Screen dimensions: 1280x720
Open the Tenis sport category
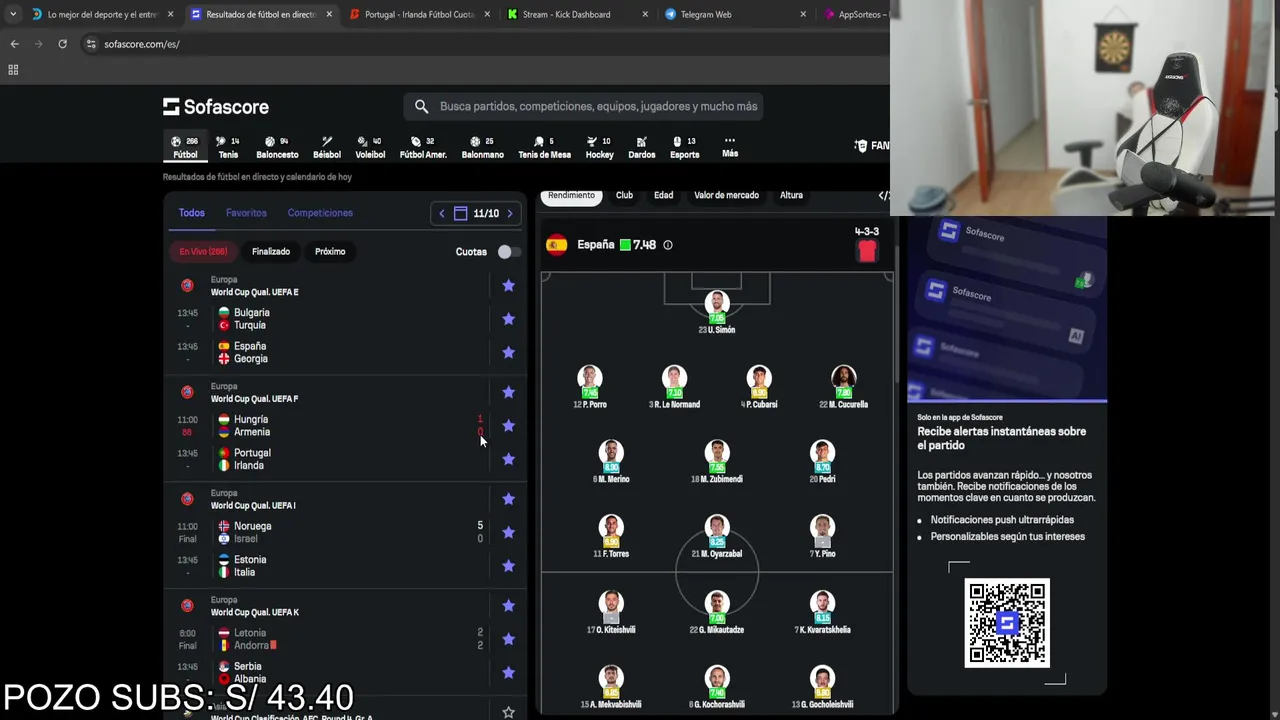(x=228, y=147)
